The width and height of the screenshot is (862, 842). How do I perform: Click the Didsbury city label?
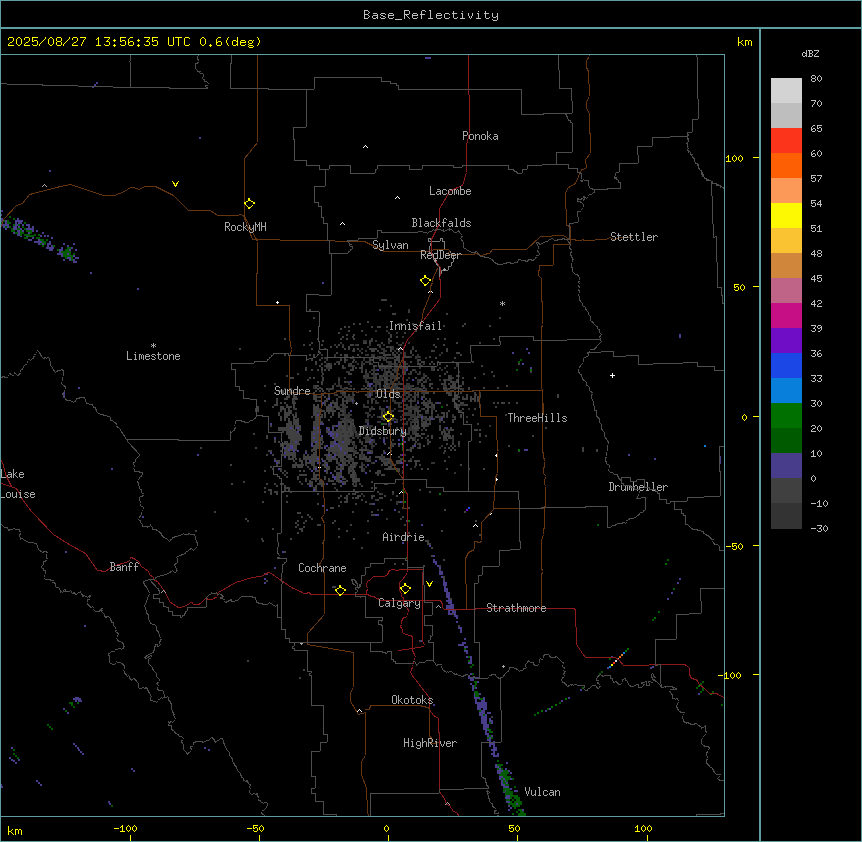click(x=383, y=431)
